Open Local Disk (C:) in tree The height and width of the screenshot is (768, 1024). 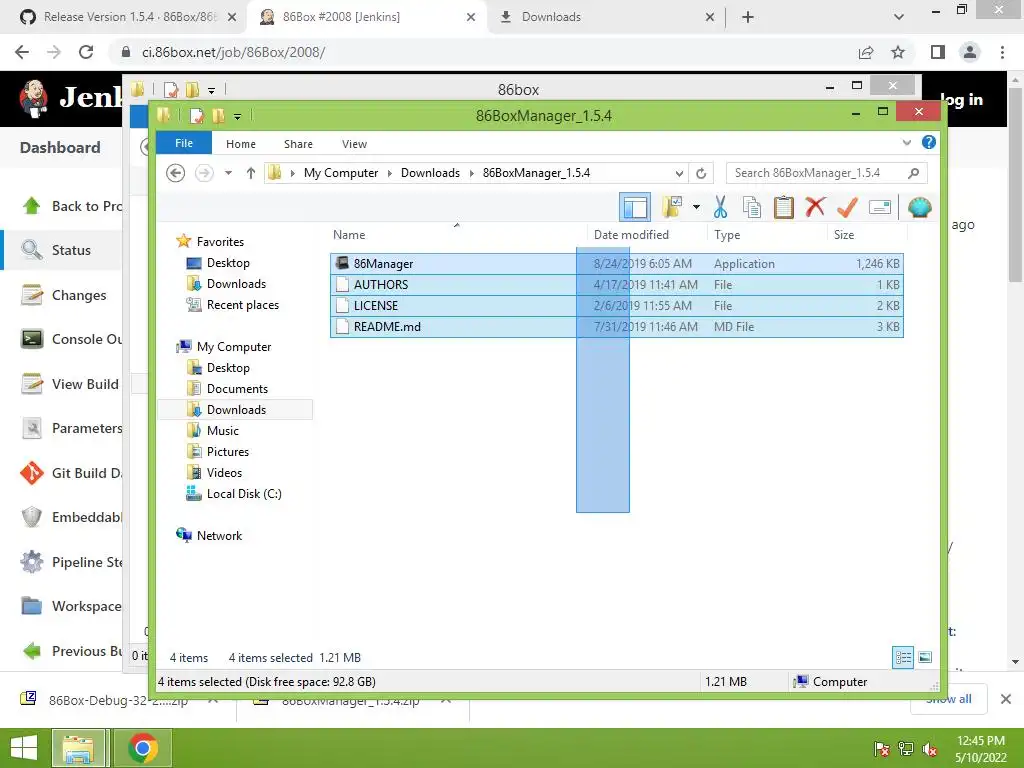[x=244, y=494]
